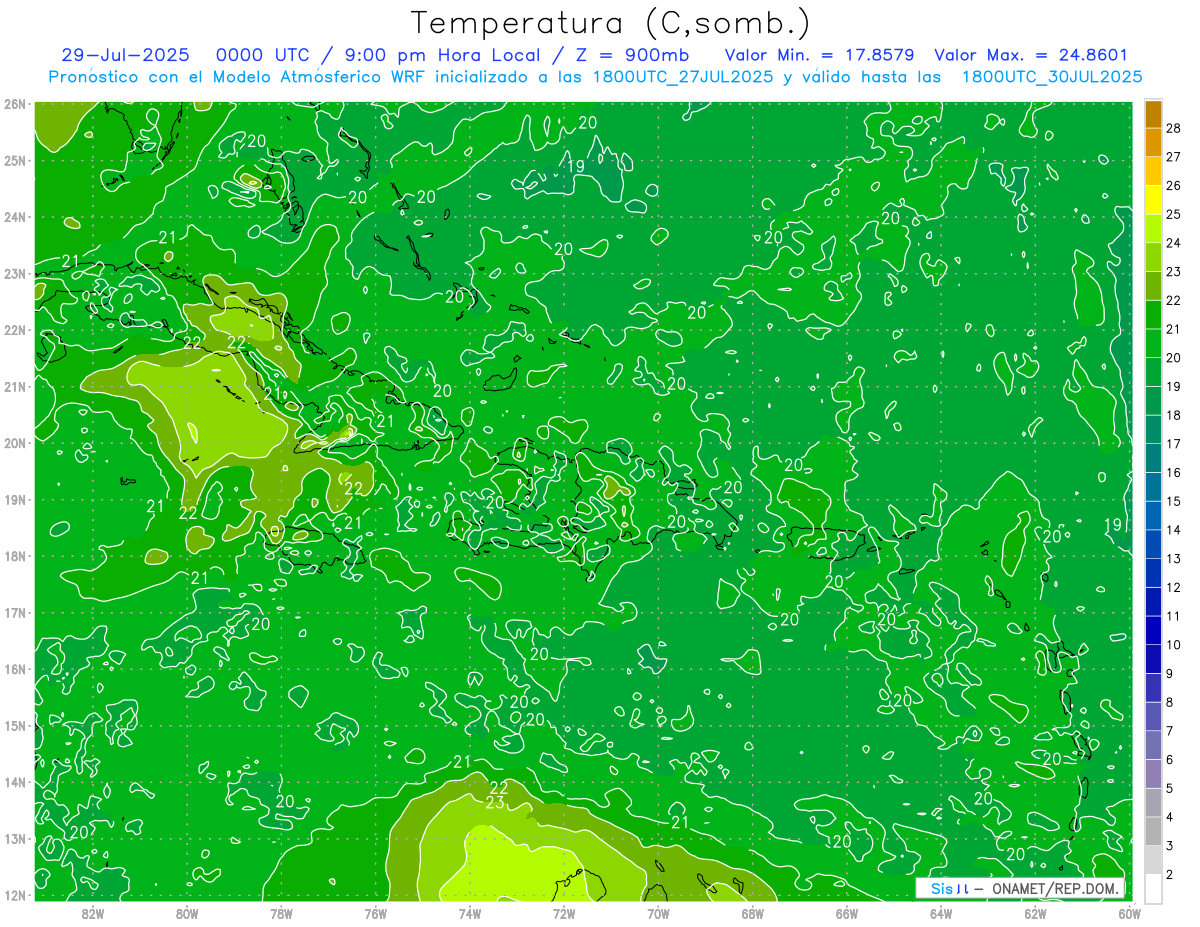Pick the purple swatch between 6 and 7
This screenshot has width=1200, height=927.
(x=1152, y=746)
